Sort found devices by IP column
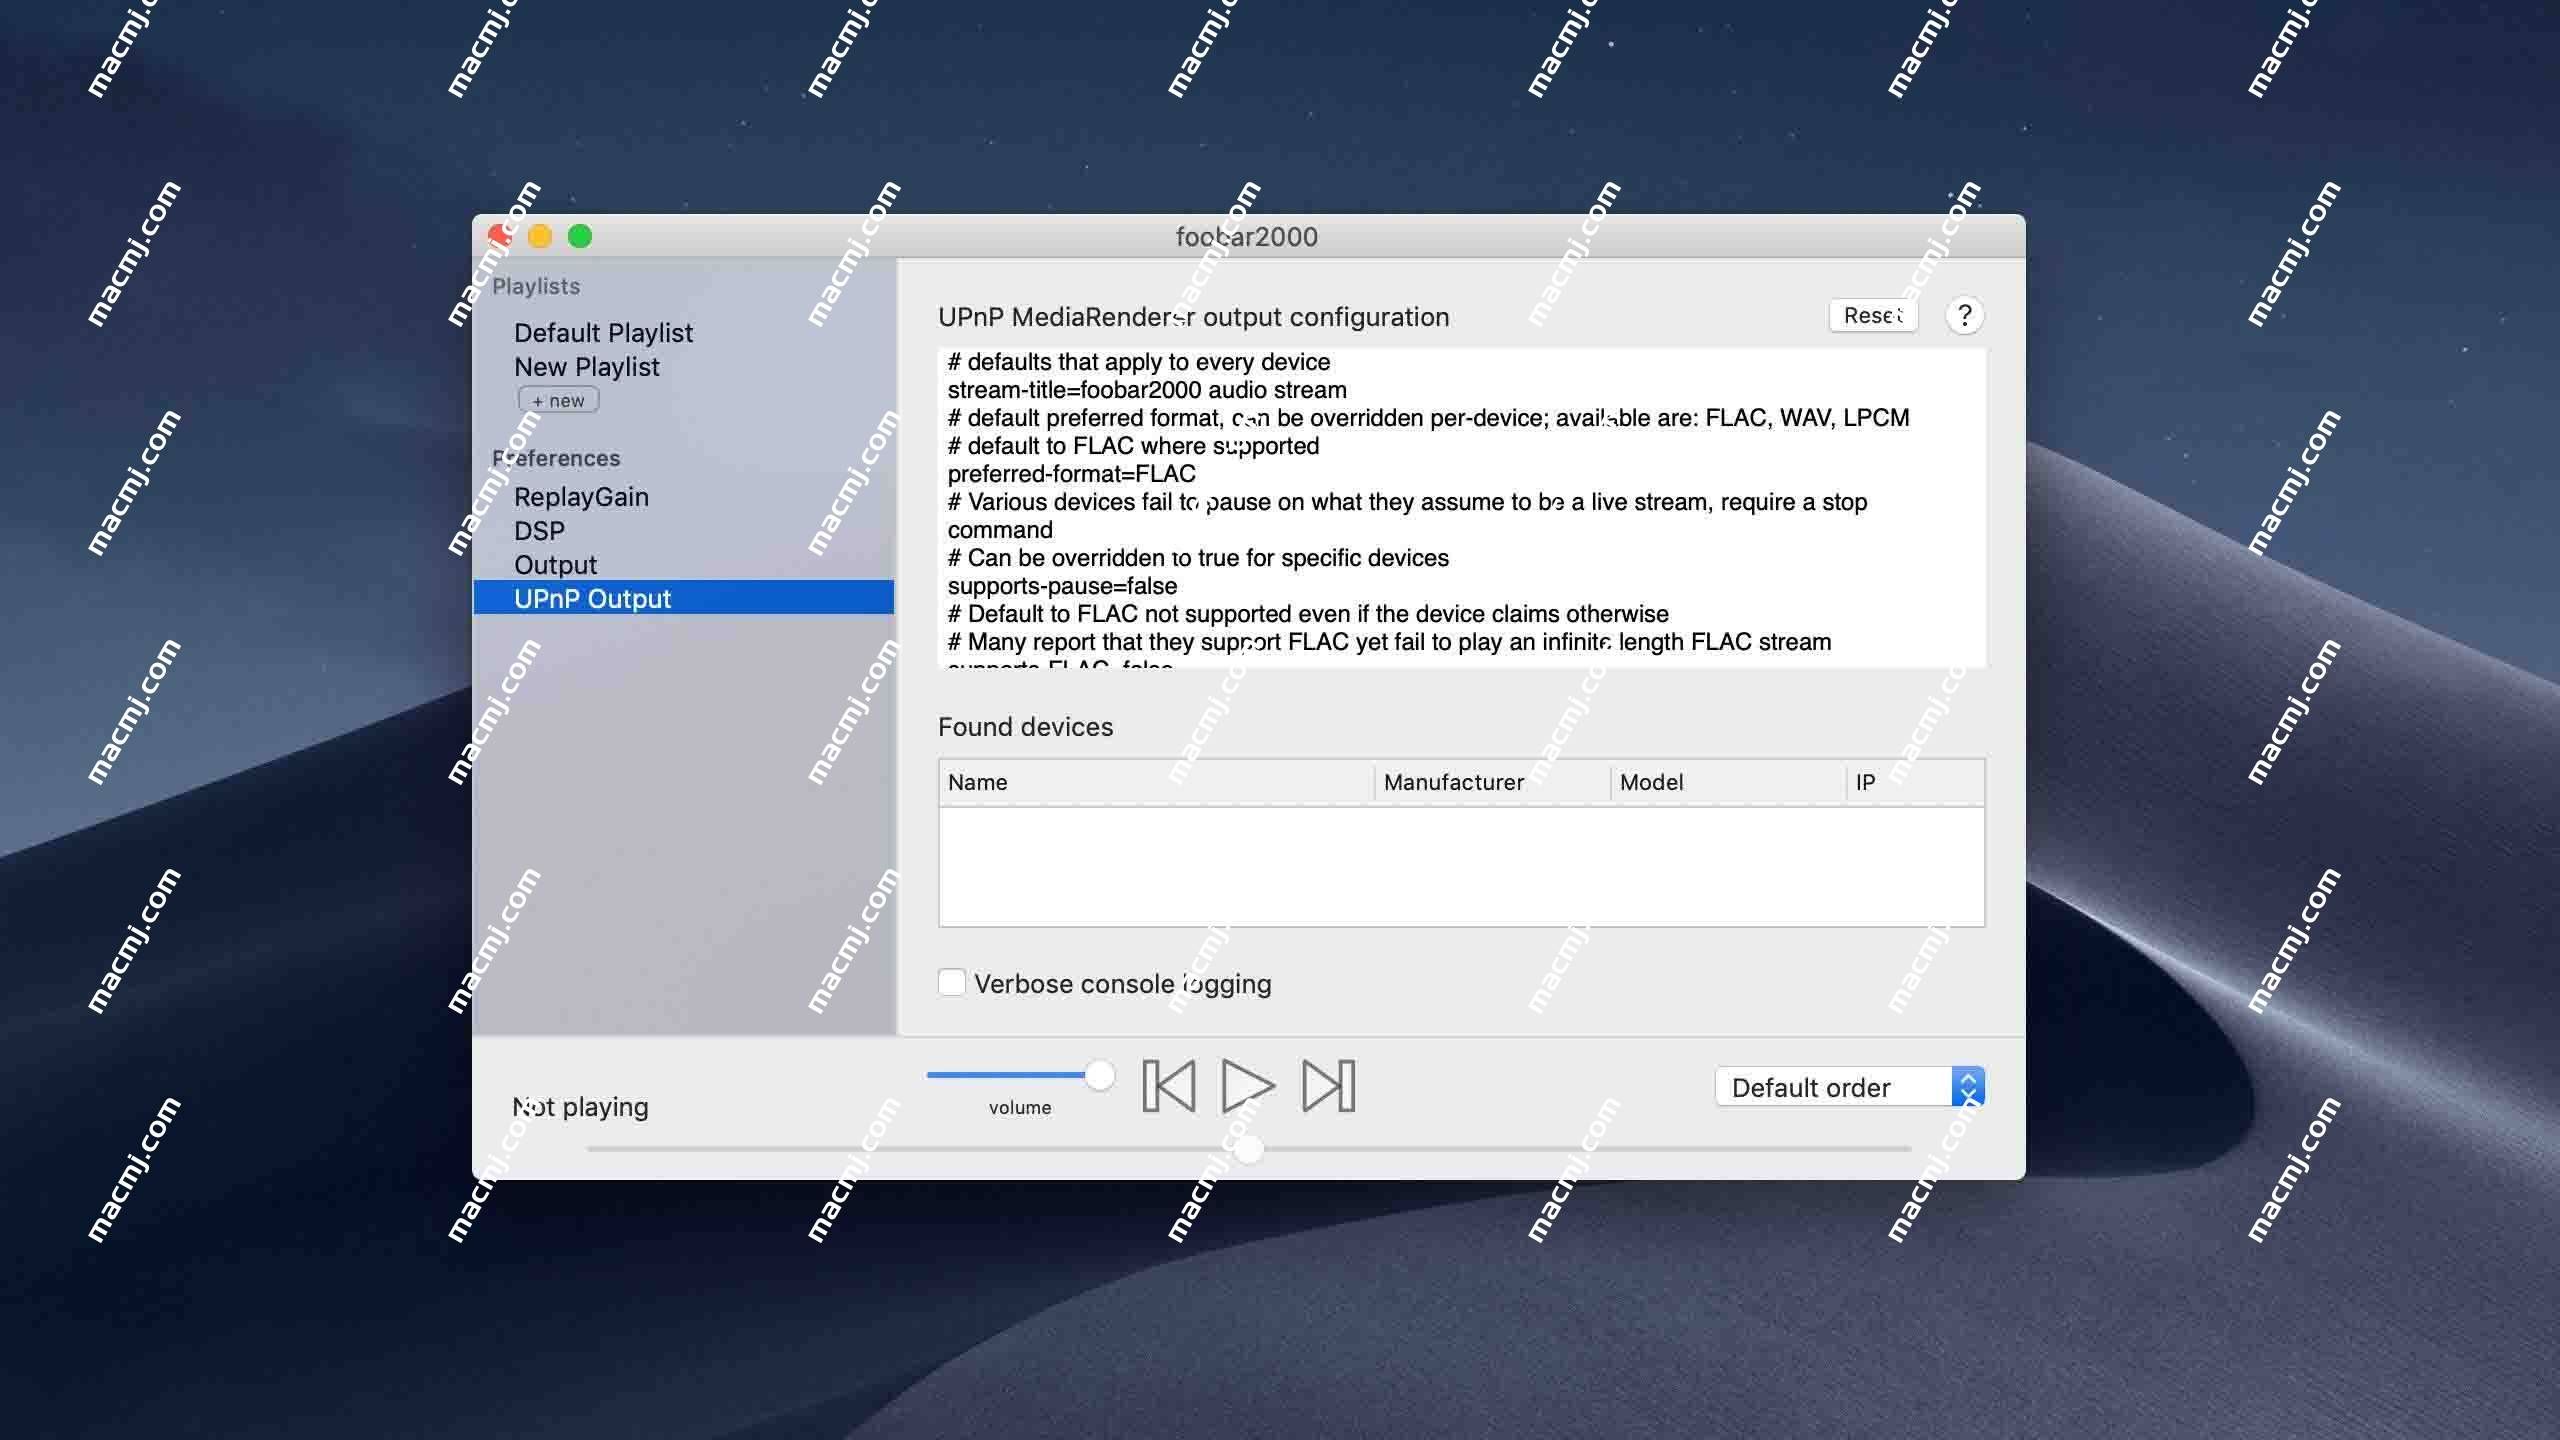Screen dimensions: 2560x1440 [1915, 782]
